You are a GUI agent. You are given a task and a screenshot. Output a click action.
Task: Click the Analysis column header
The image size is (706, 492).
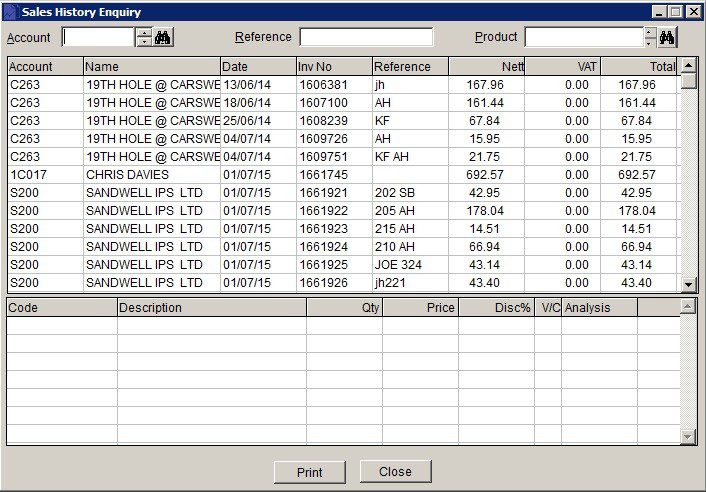click(x=599, y=308)
